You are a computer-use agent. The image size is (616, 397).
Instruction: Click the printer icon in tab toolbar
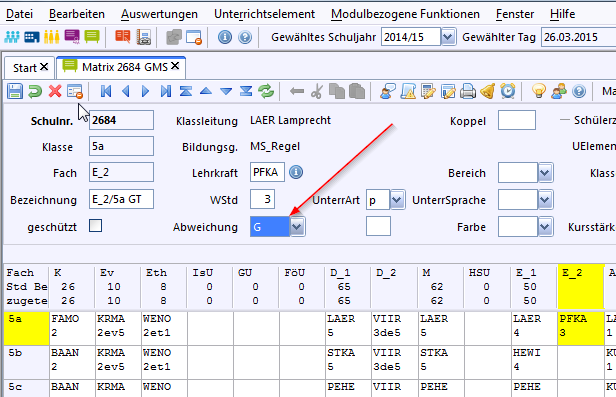tap(468, 91)
